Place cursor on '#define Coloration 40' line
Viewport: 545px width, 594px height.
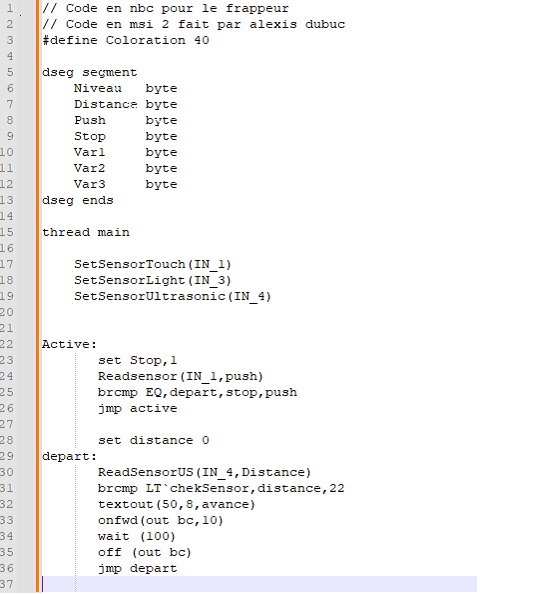(125, 40)
